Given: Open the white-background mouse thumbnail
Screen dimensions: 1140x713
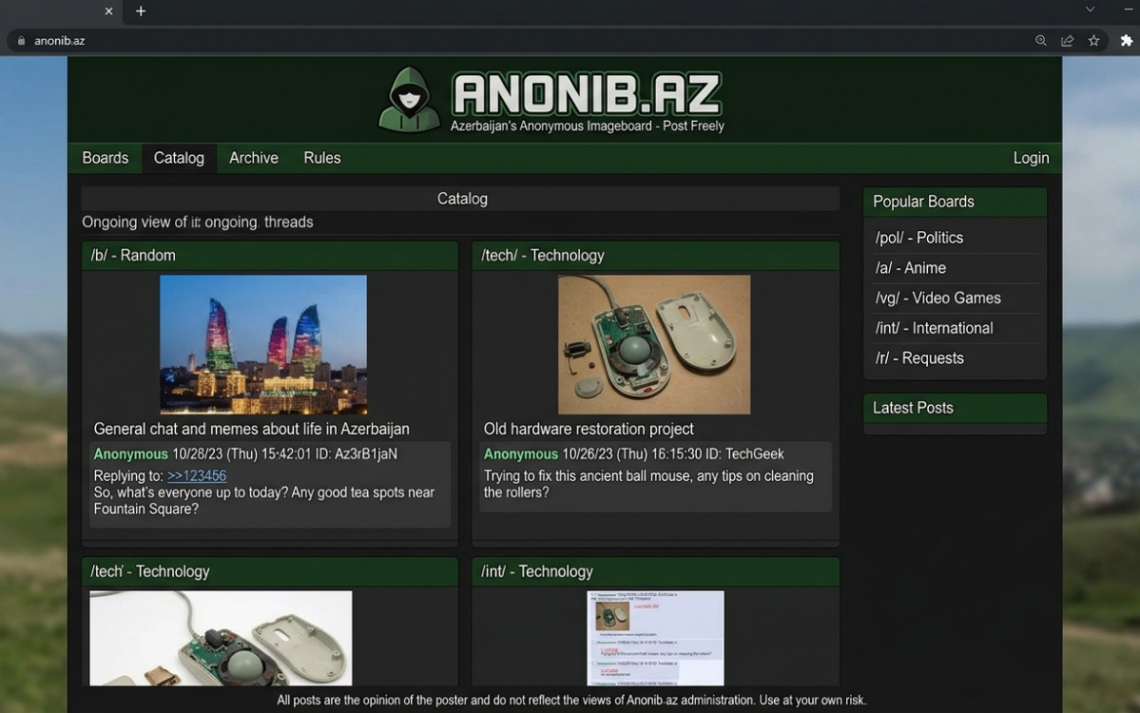Looking at the screenshot, I should coord(220,638).
